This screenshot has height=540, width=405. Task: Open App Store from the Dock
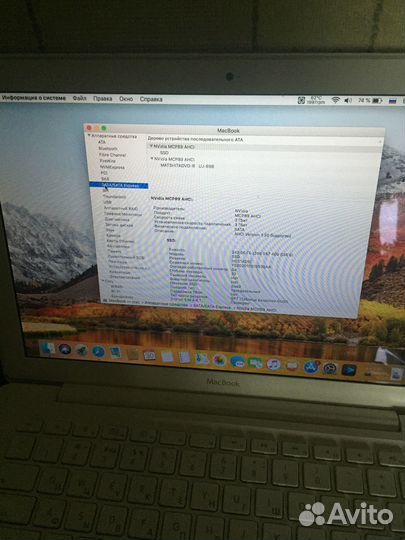click(311, 367)
